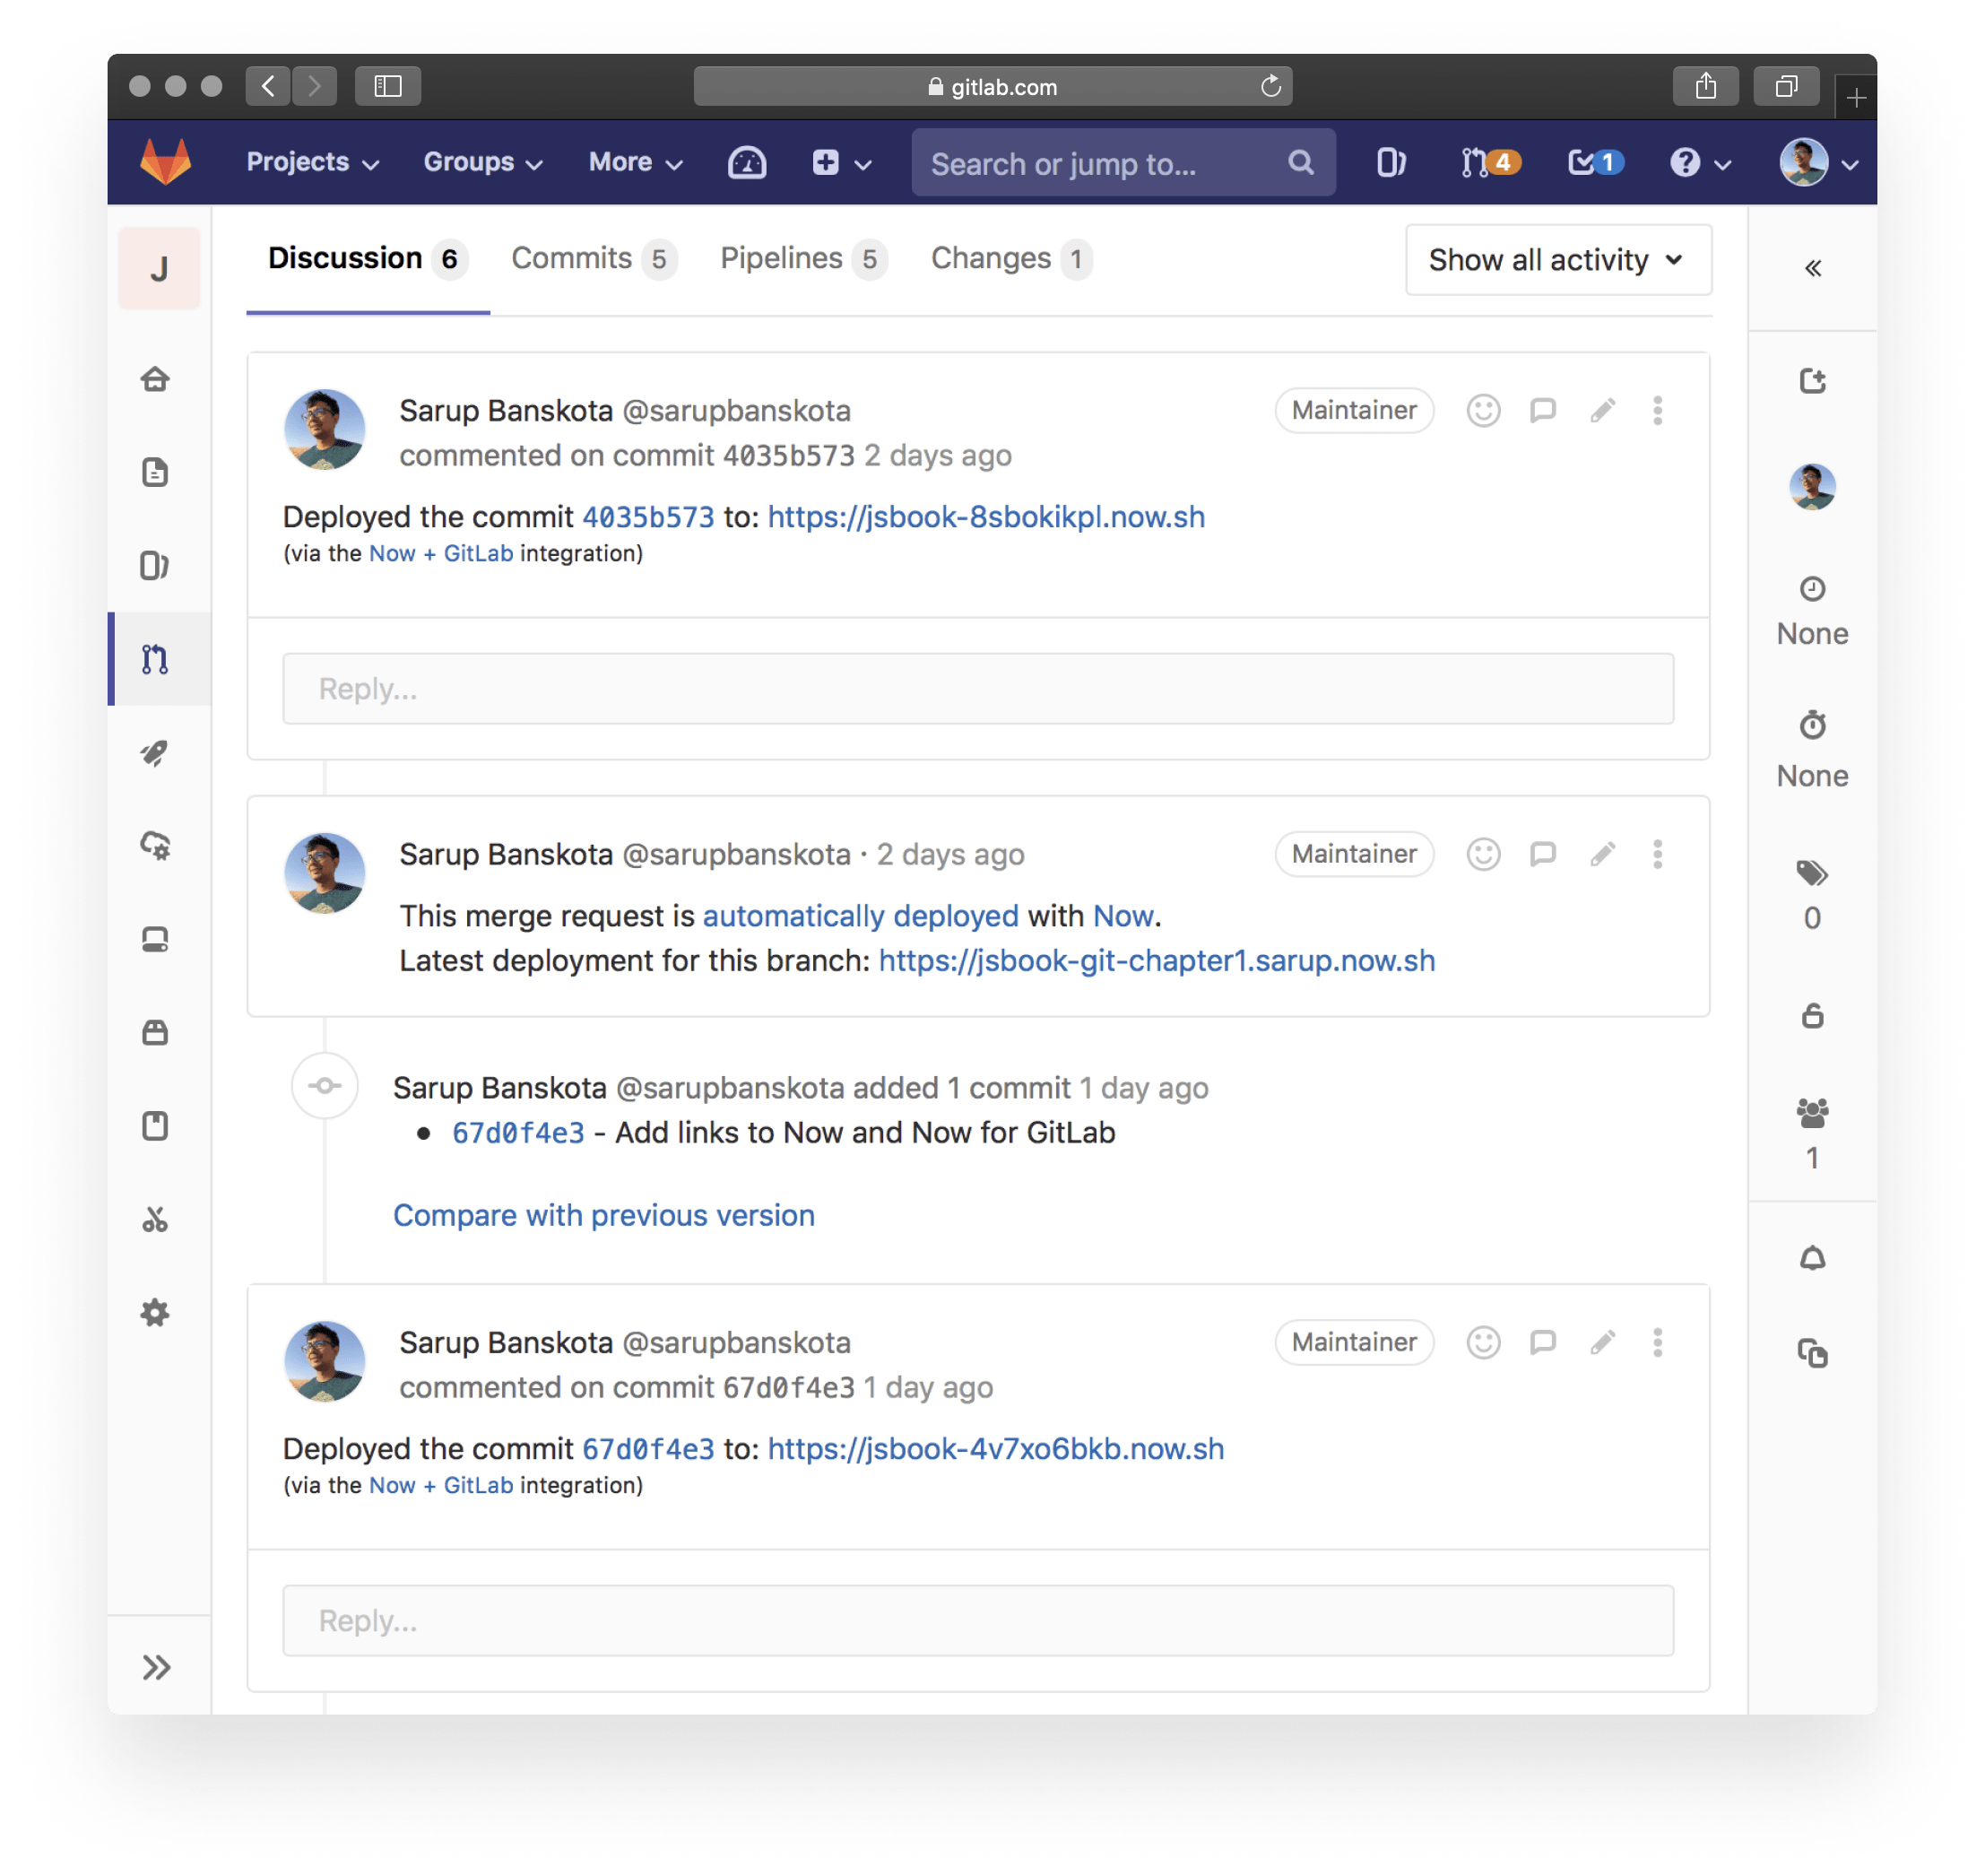Click the second Reply... input box
1985x1876 pixels.
click(x=978, y=1620)
